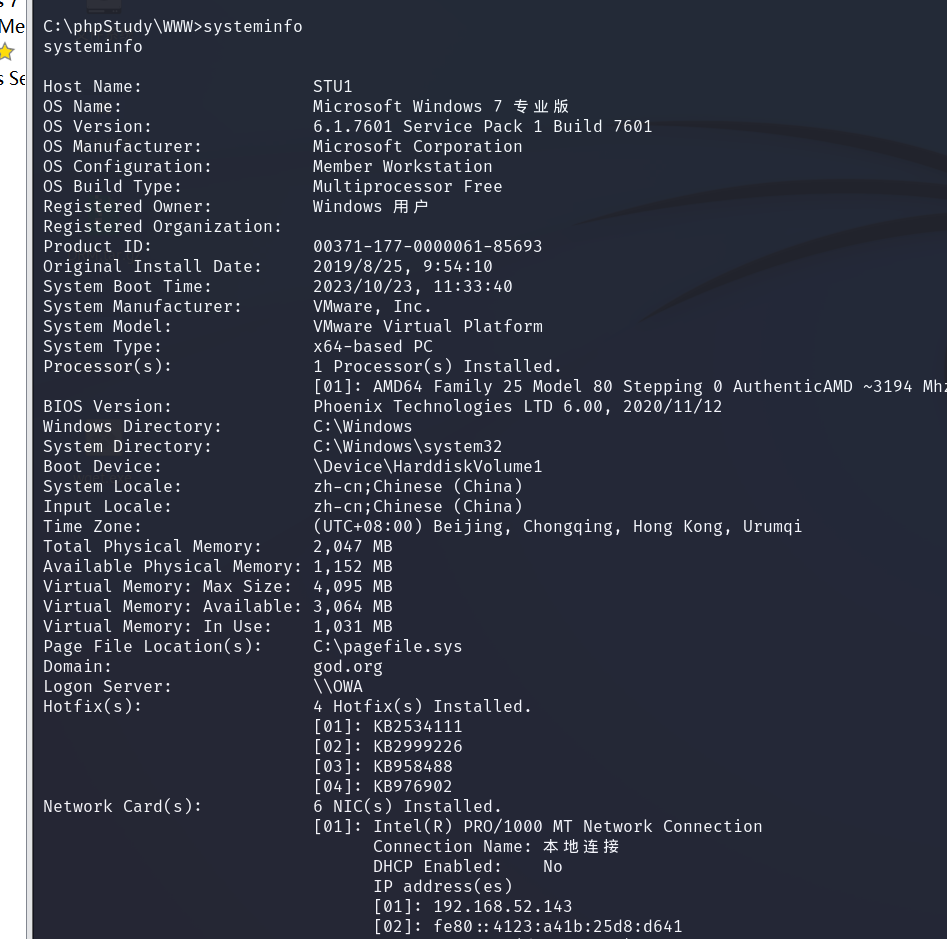Click hotfix "KB976902"
Image resolution: width=947 pixels, height=939 pixels.
click(x=413, y=786)
